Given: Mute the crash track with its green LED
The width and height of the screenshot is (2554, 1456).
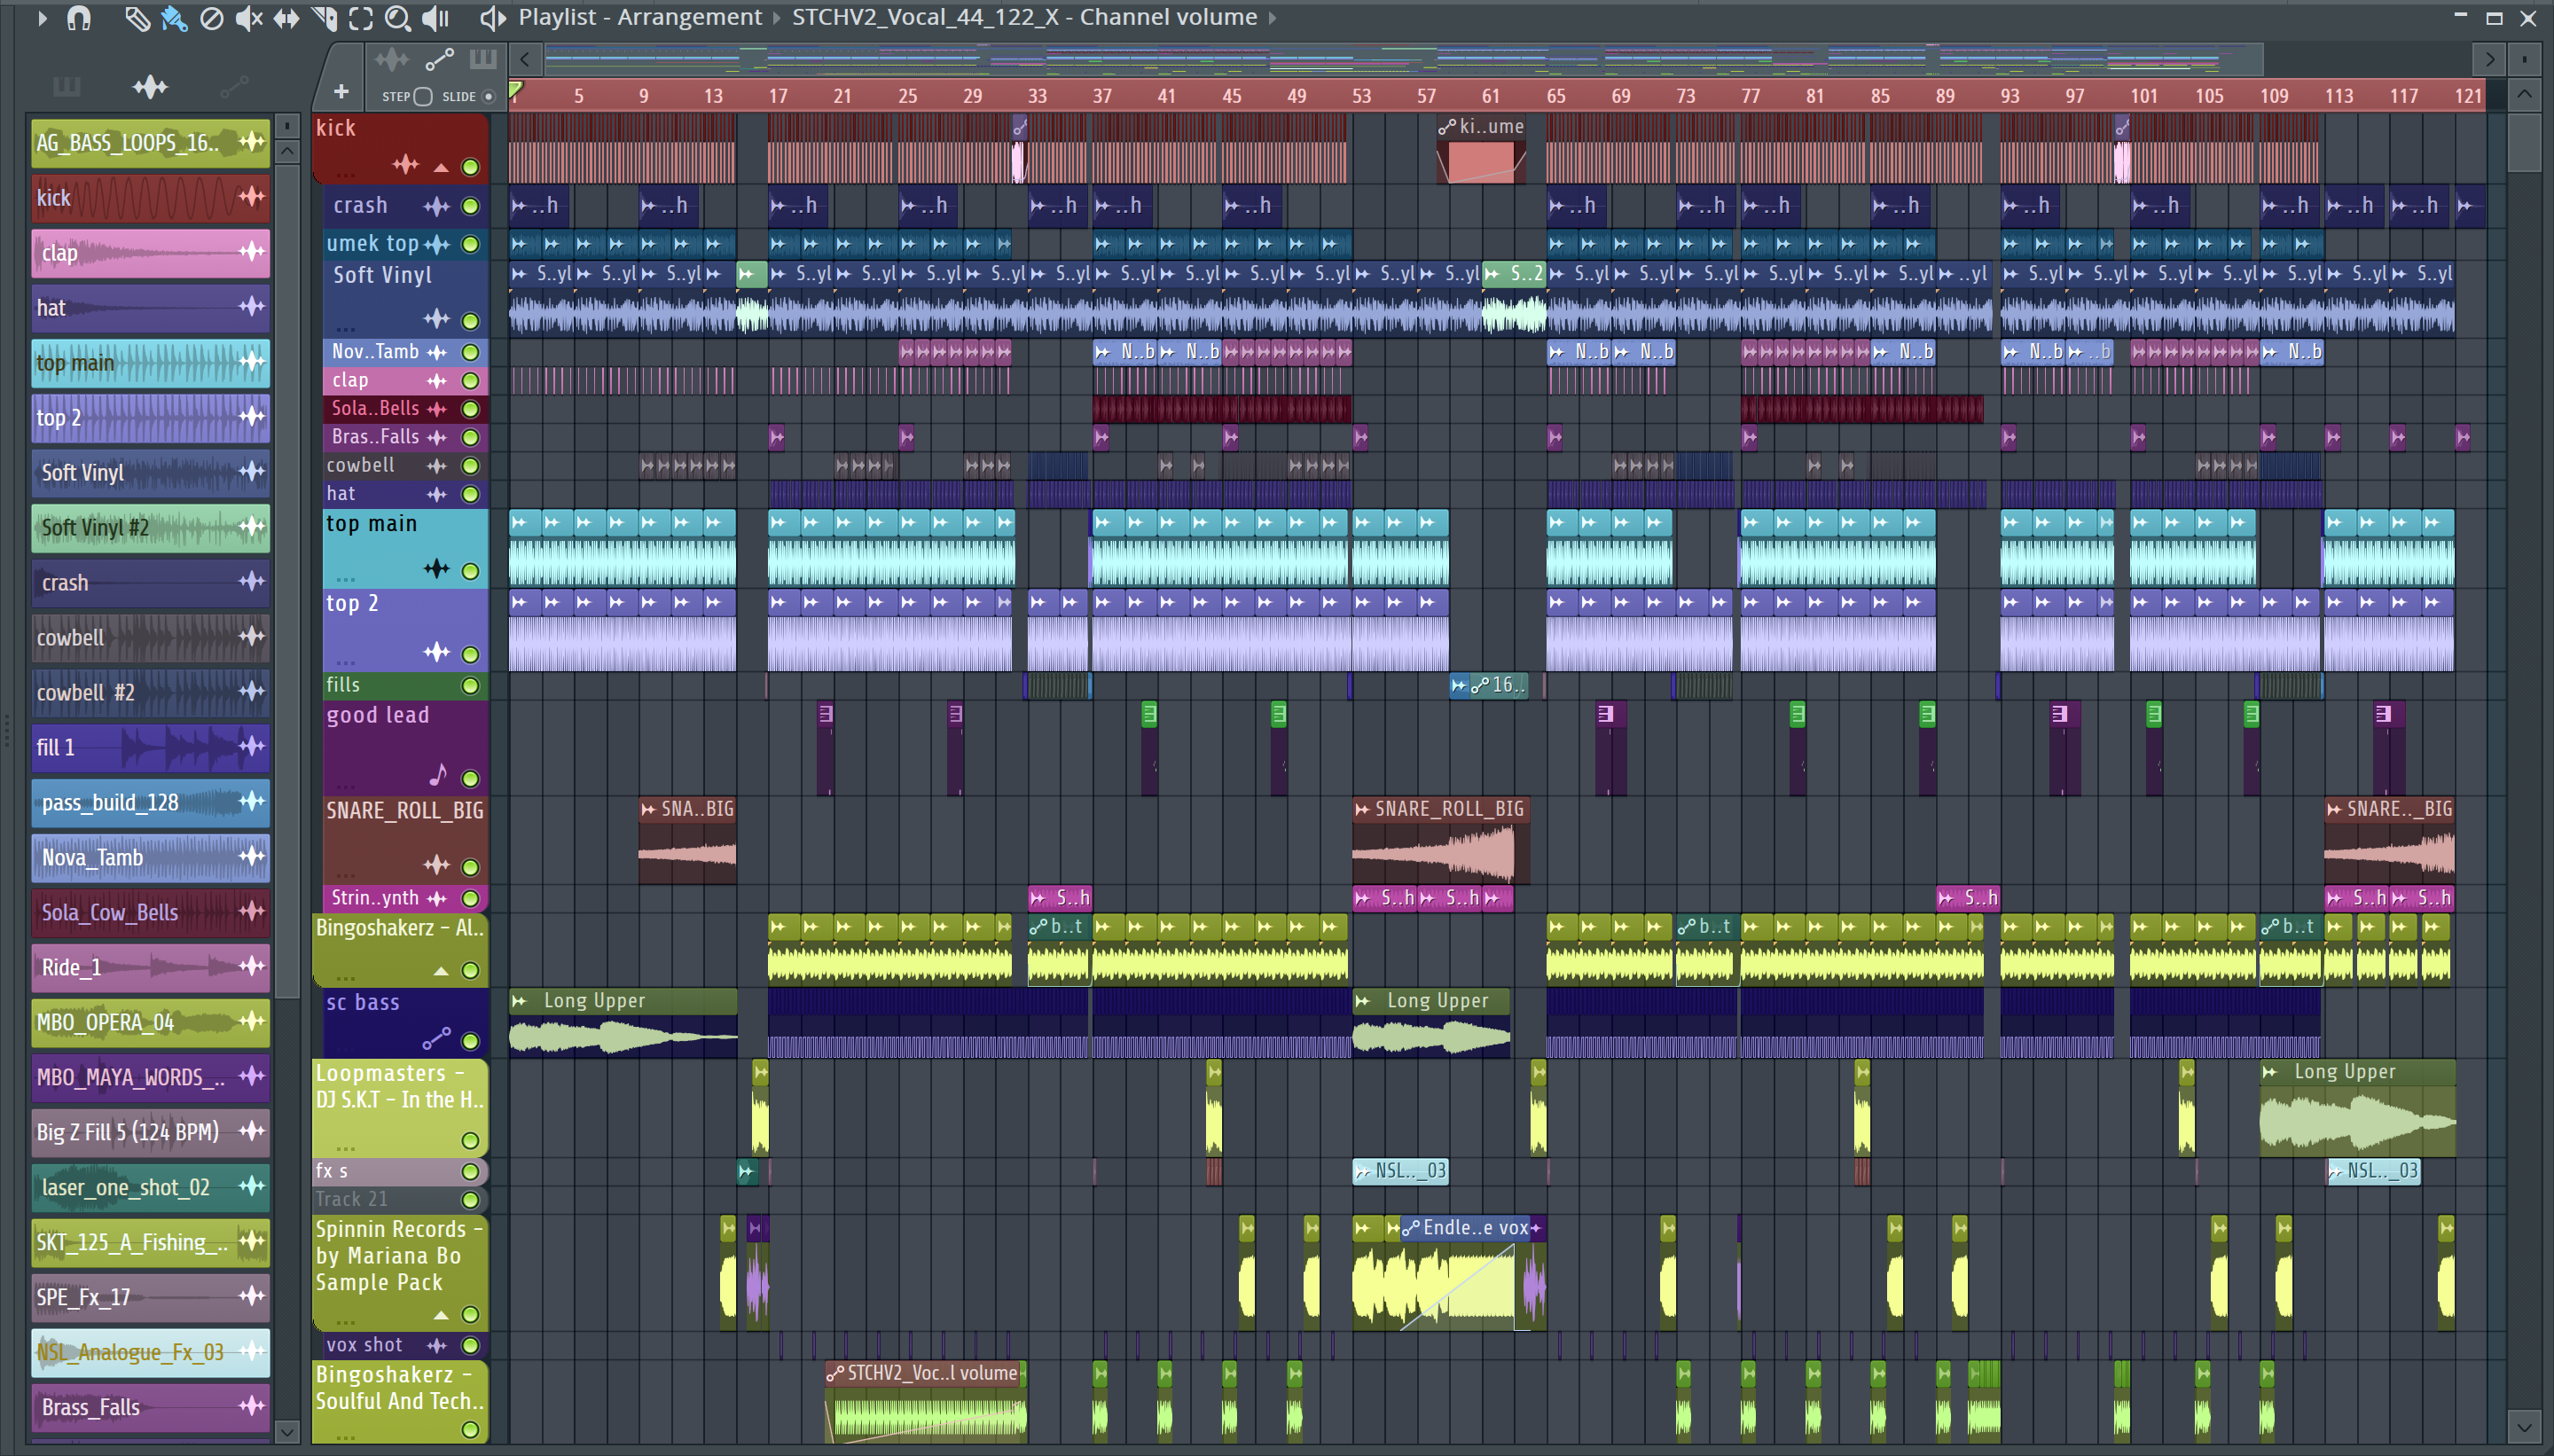Looking at the screenshot, I should [x=470, y=206].
